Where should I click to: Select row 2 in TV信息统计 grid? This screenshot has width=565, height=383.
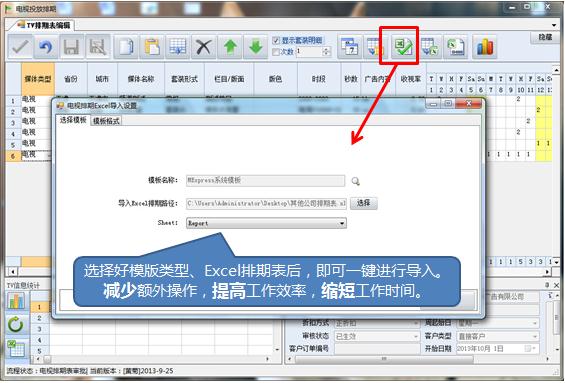(x=39, y=318)
